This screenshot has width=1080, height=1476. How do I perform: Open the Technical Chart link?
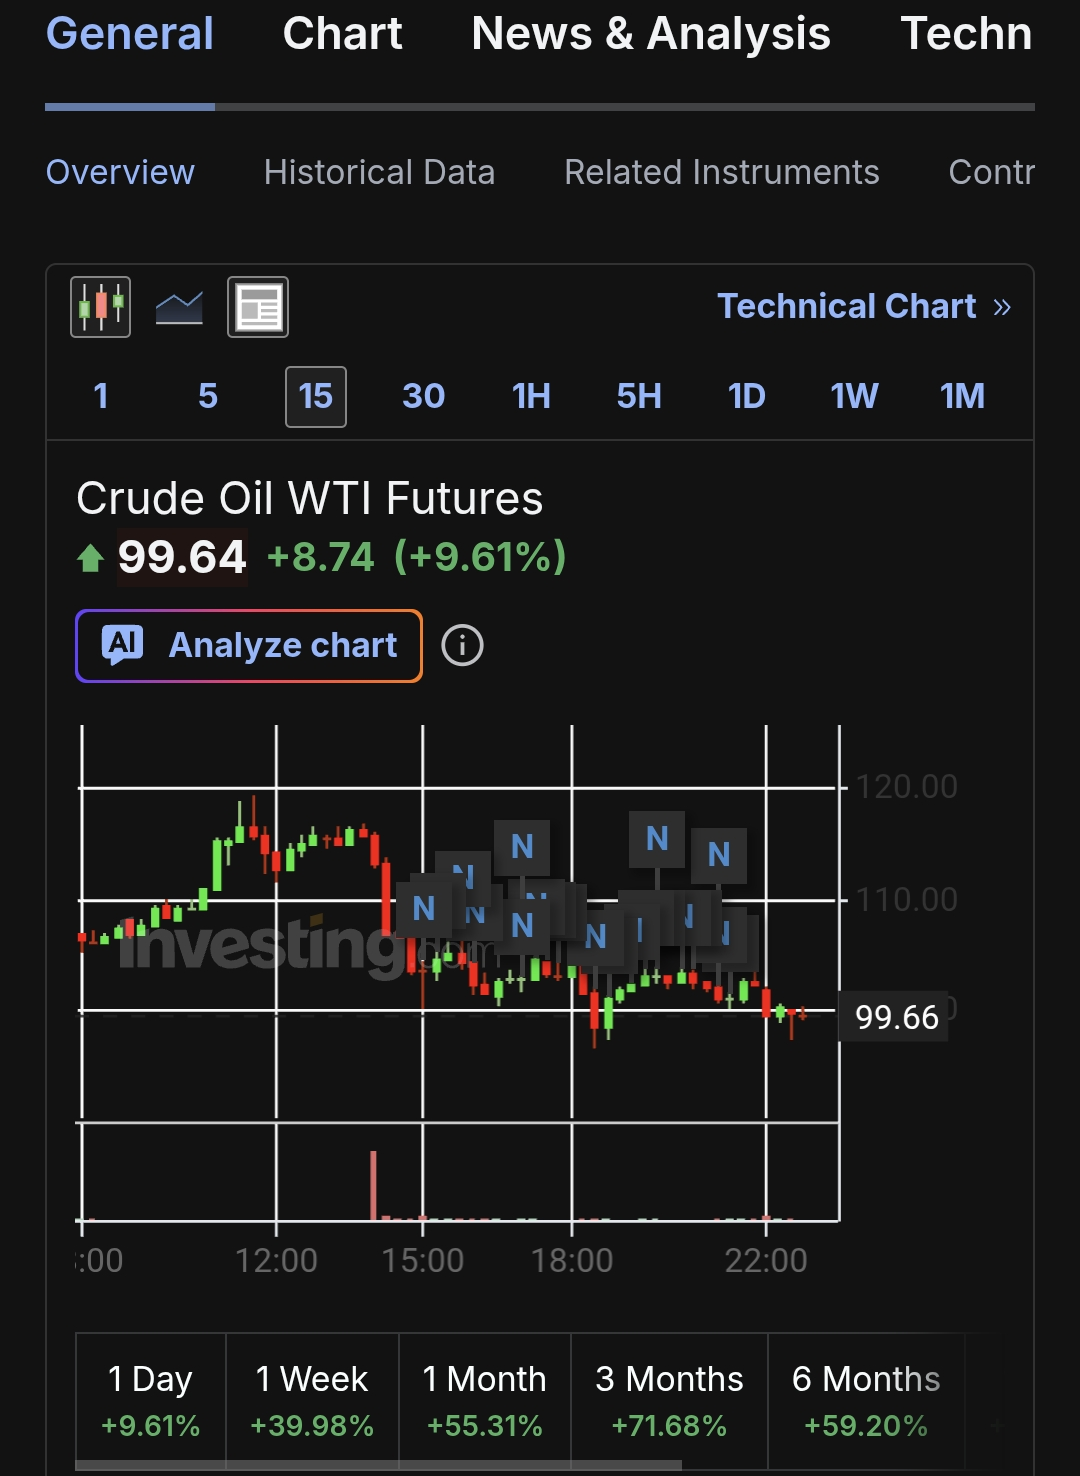(864, 306)
